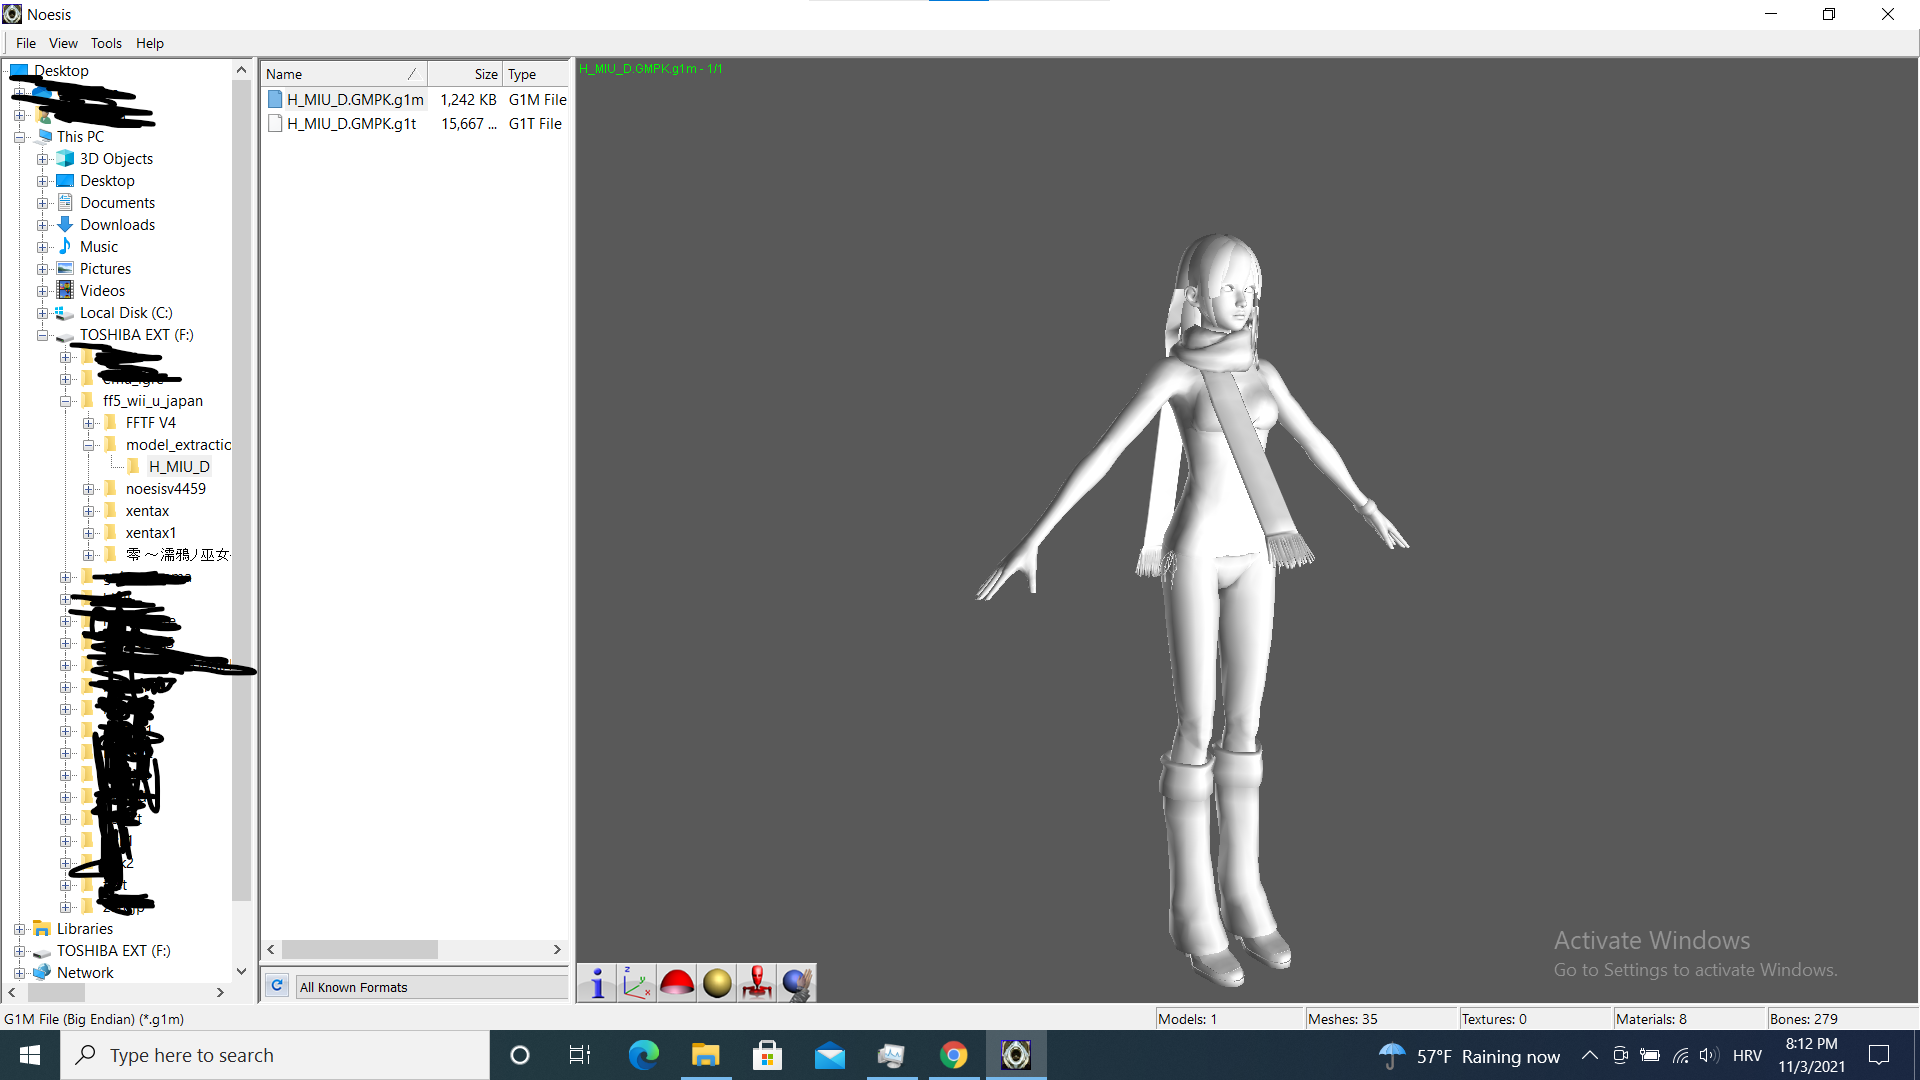Open Google Chrome from the taskbar
Viewport: 1920px width, 1080px height.
(953, 1055)
